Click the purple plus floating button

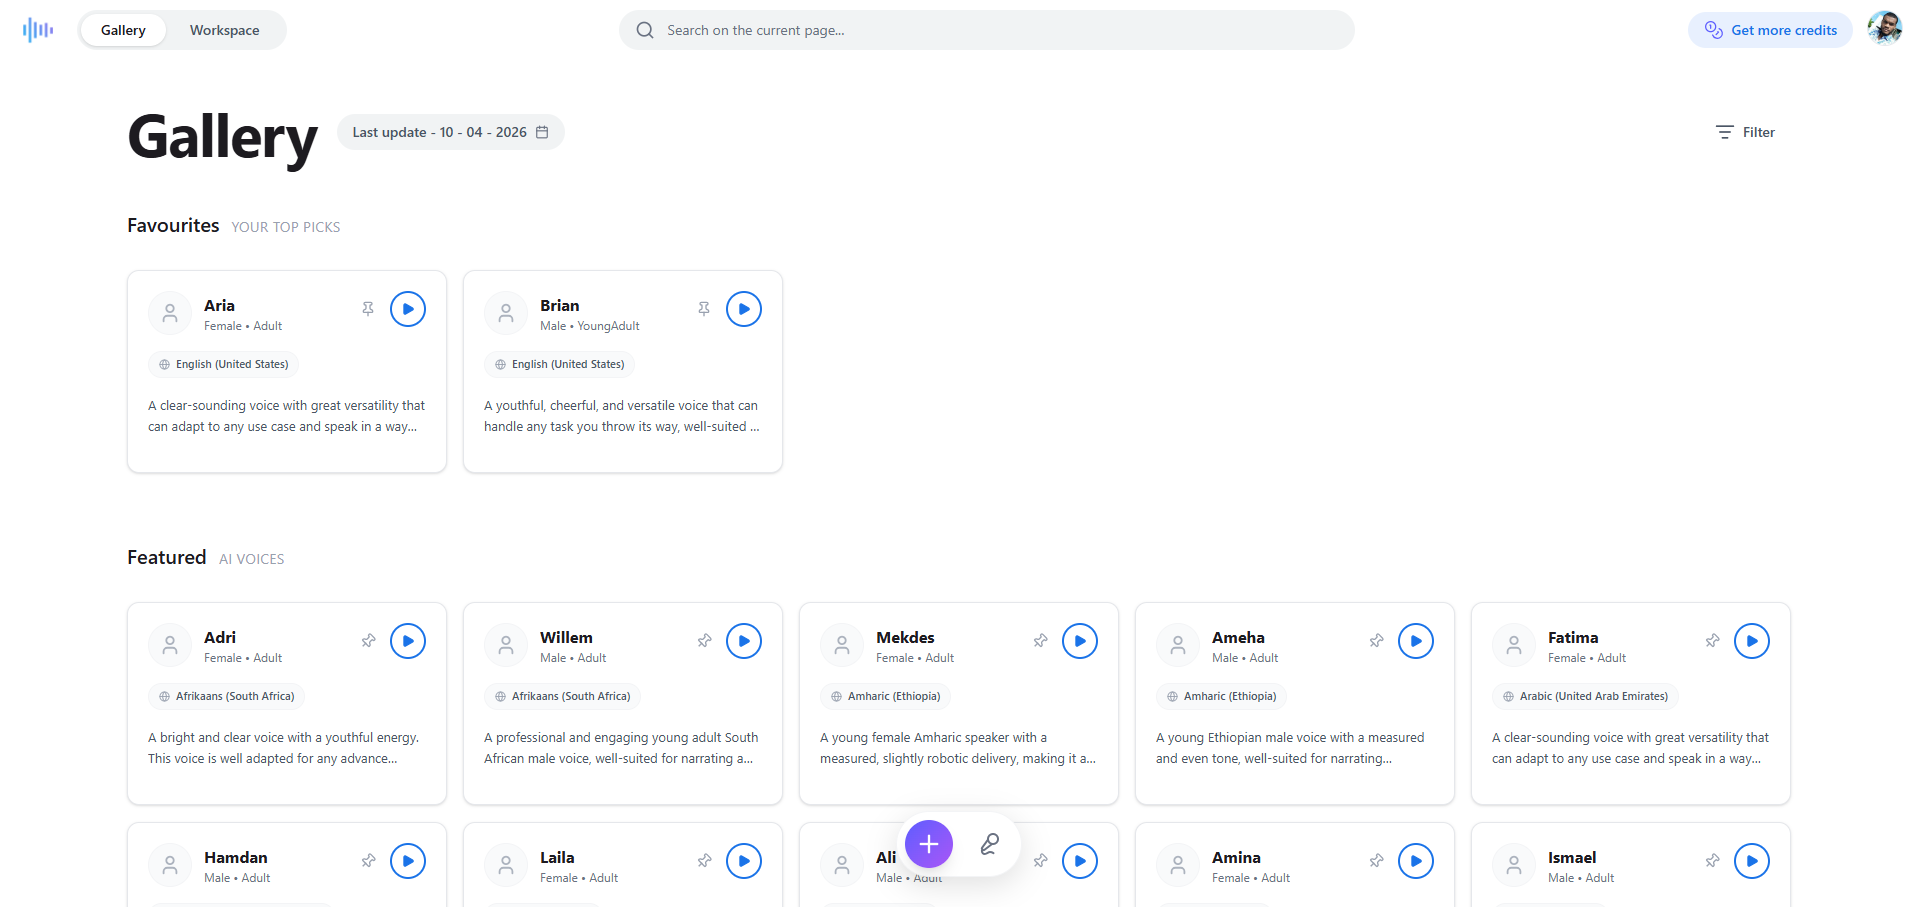point(929,845)
